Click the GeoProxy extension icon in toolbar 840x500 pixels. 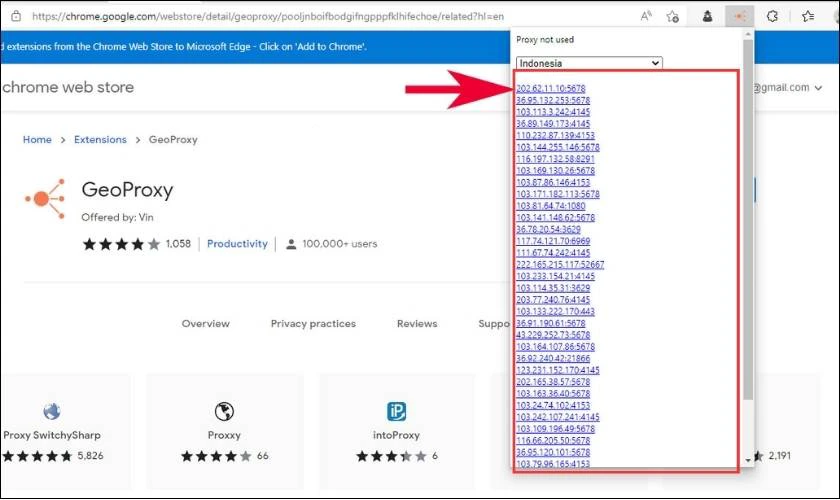[739, 17]
